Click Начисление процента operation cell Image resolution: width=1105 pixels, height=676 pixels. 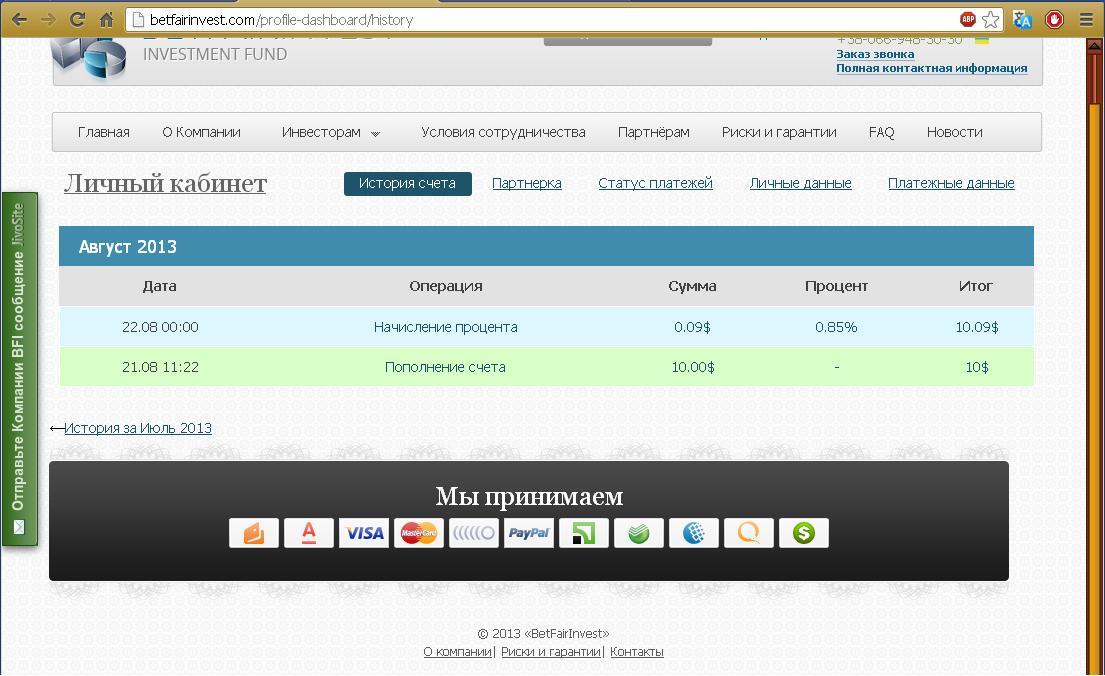445,327
